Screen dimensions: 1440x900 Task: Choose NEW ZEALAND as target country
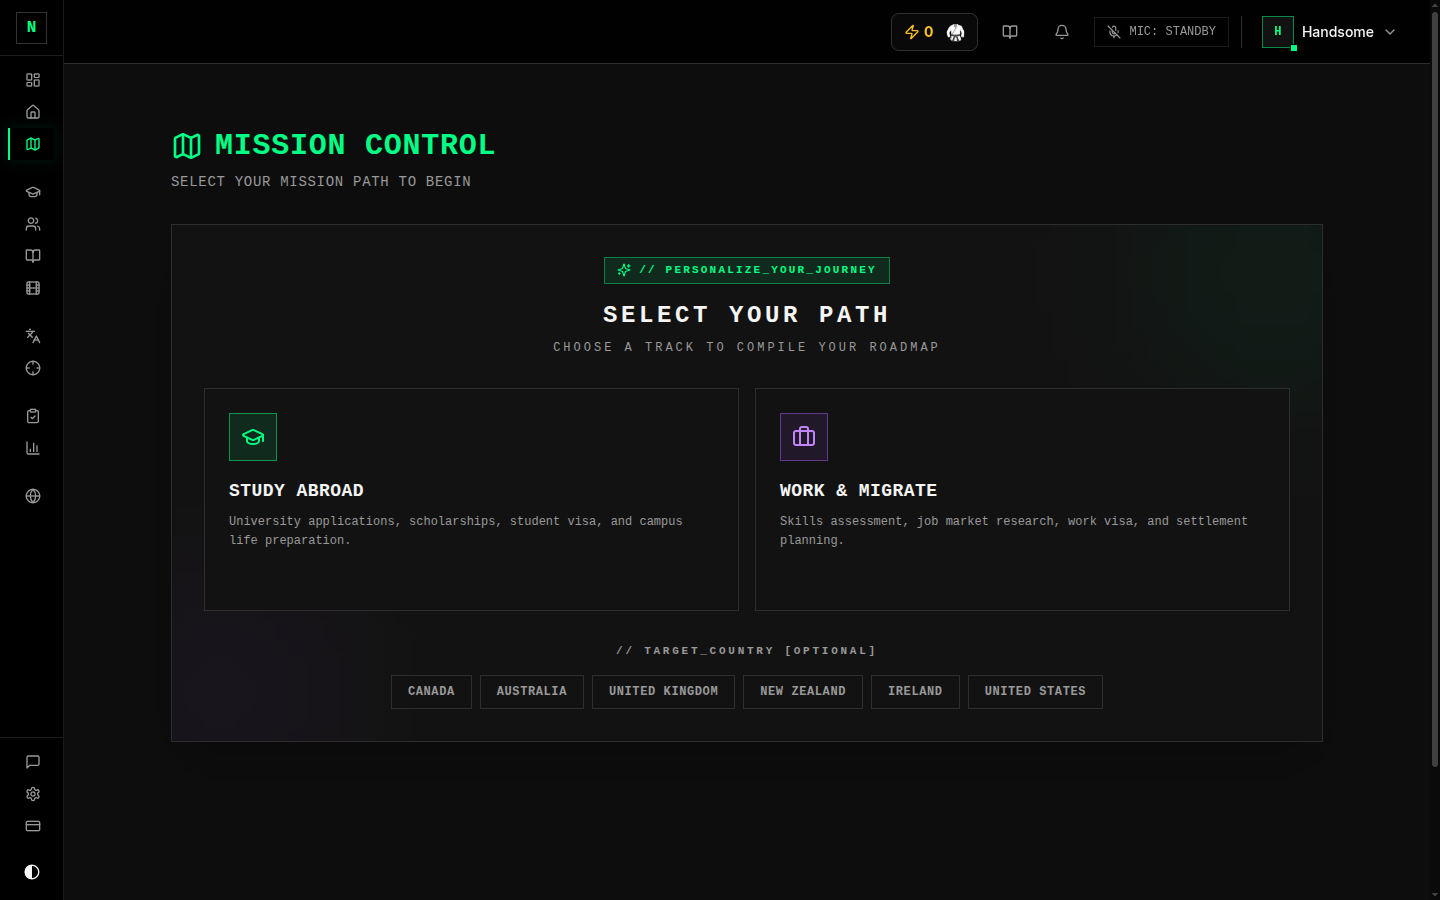[x=803, y=692]
